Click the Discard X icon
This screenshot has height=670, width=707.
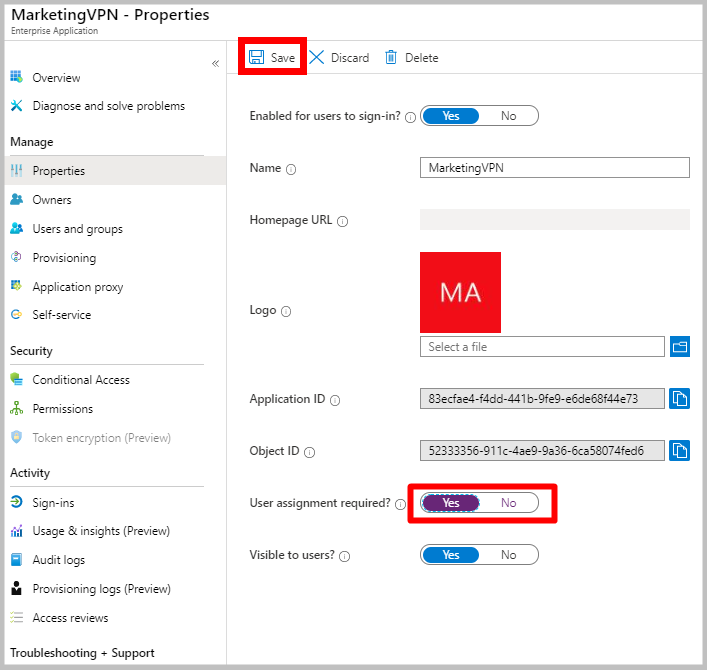coord(317,57)
